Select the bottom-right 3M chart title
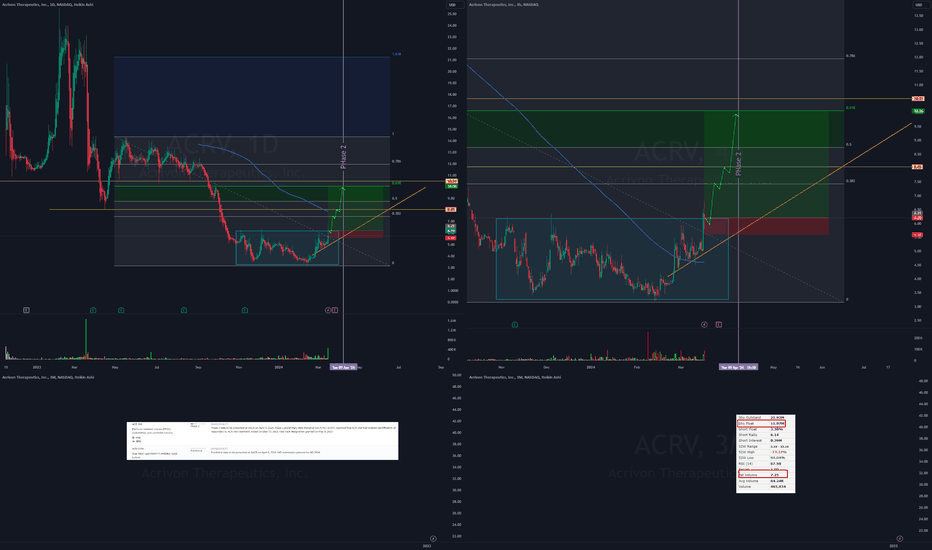 515,377
